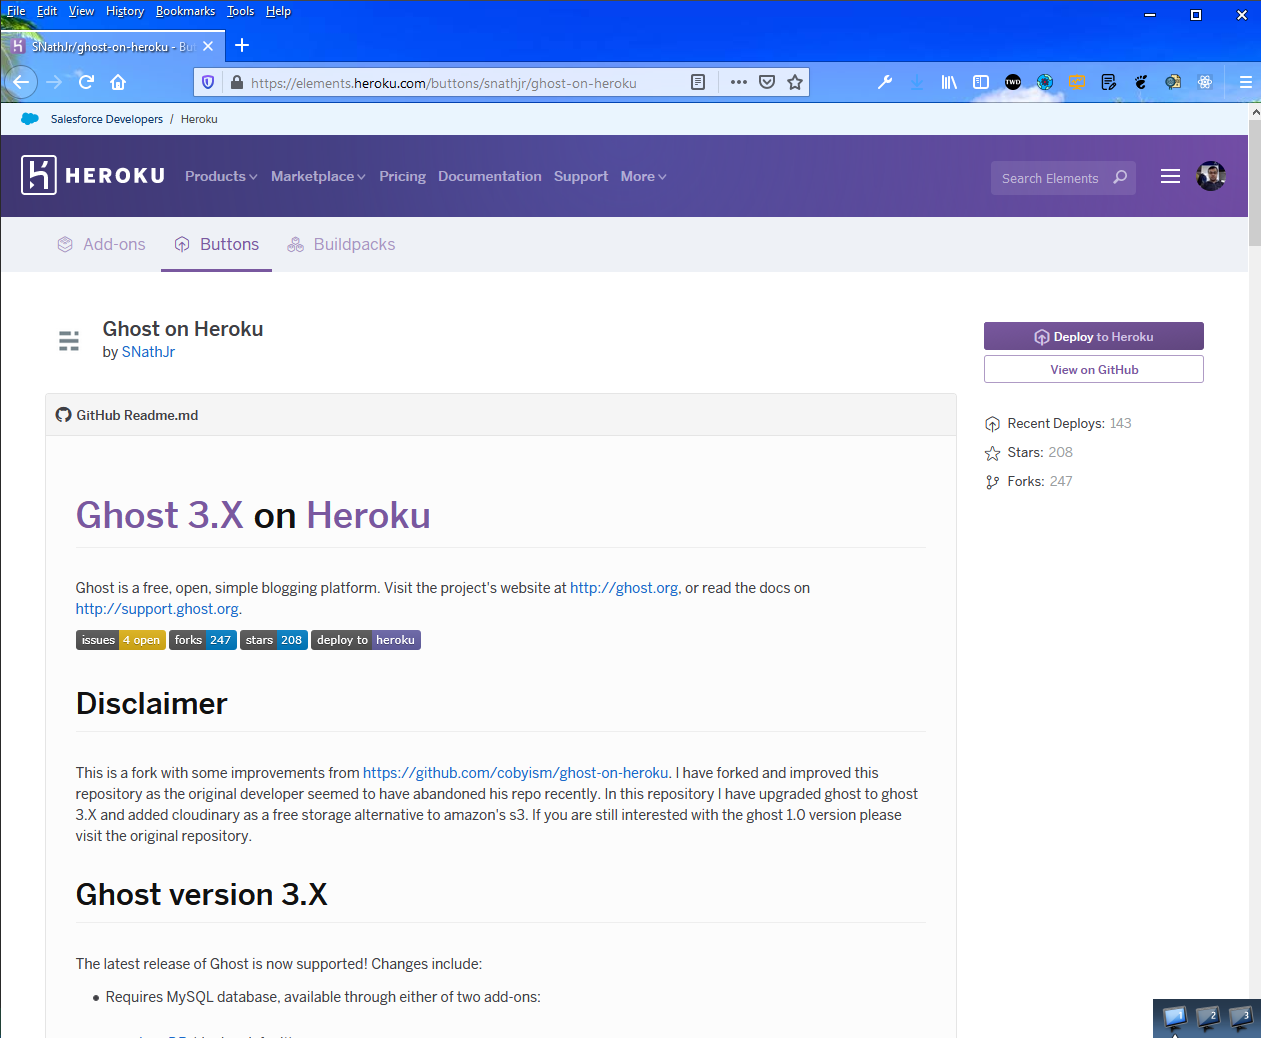Bookmark this page with the star
1261x1038 pixels.
[795, 82]
